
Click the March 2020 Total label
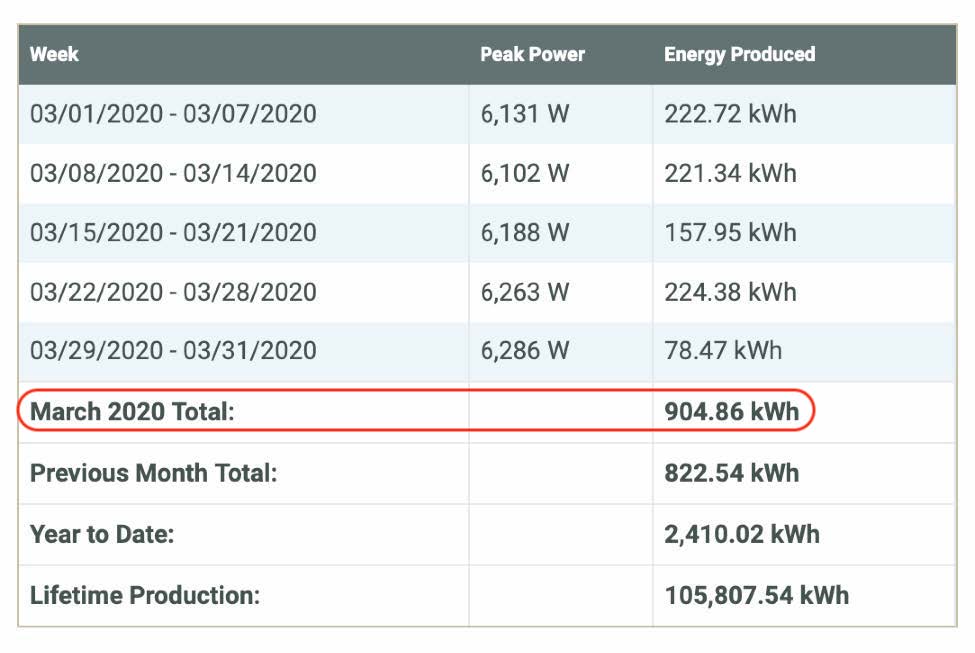coord(132,412)
